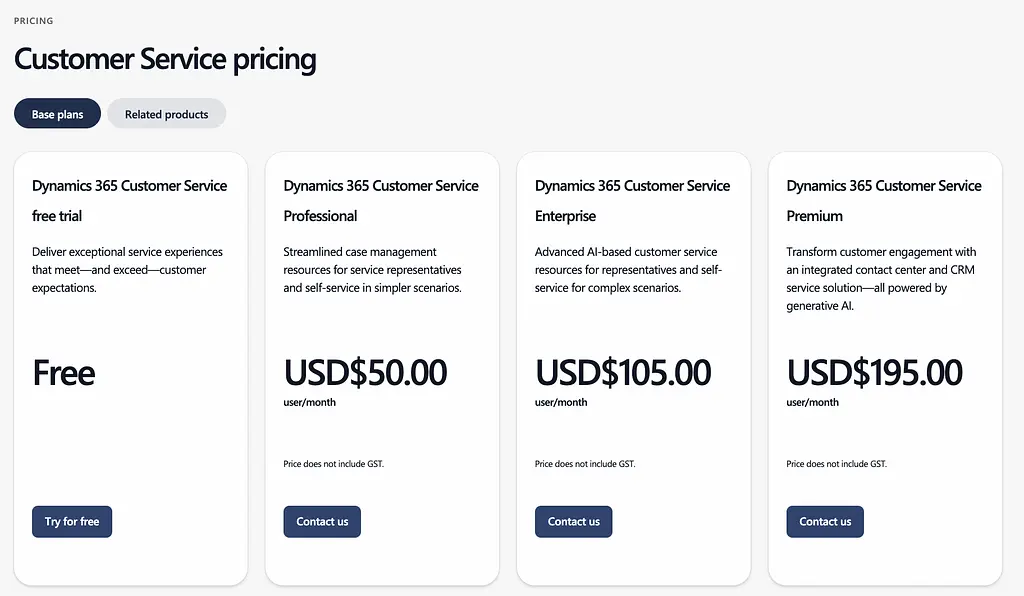Click the Customer Service Enterprise plan title
This screenshot has width=1024, height=596.
(x=632, y=200)
